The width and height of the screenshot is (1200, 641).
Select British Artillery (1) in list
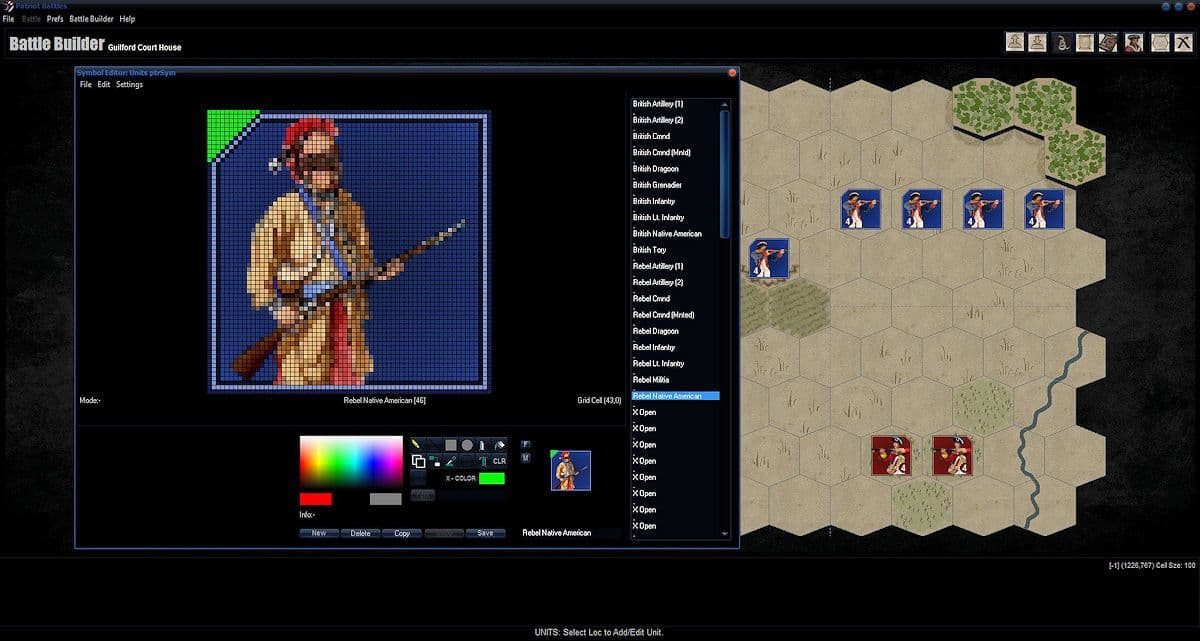coord(658,104)
